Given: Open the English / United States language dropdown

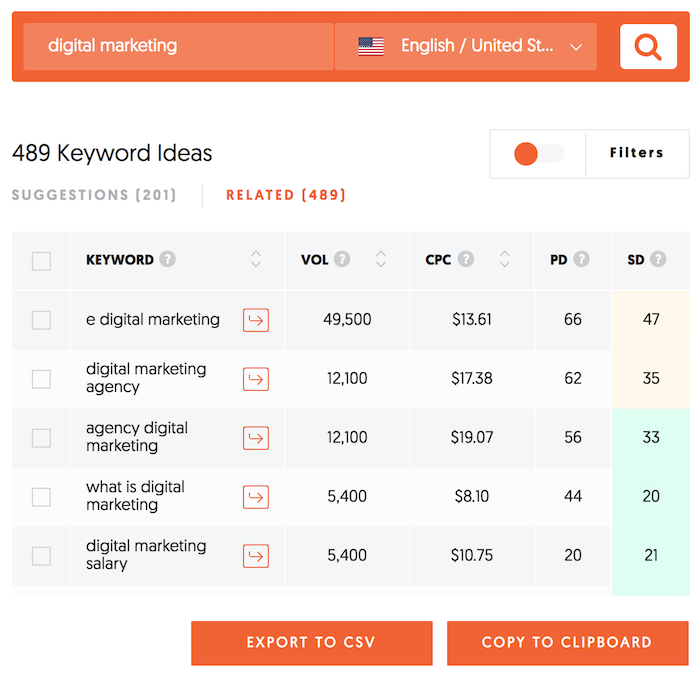Looking at the screenshot, I should [x=466, y=47].
